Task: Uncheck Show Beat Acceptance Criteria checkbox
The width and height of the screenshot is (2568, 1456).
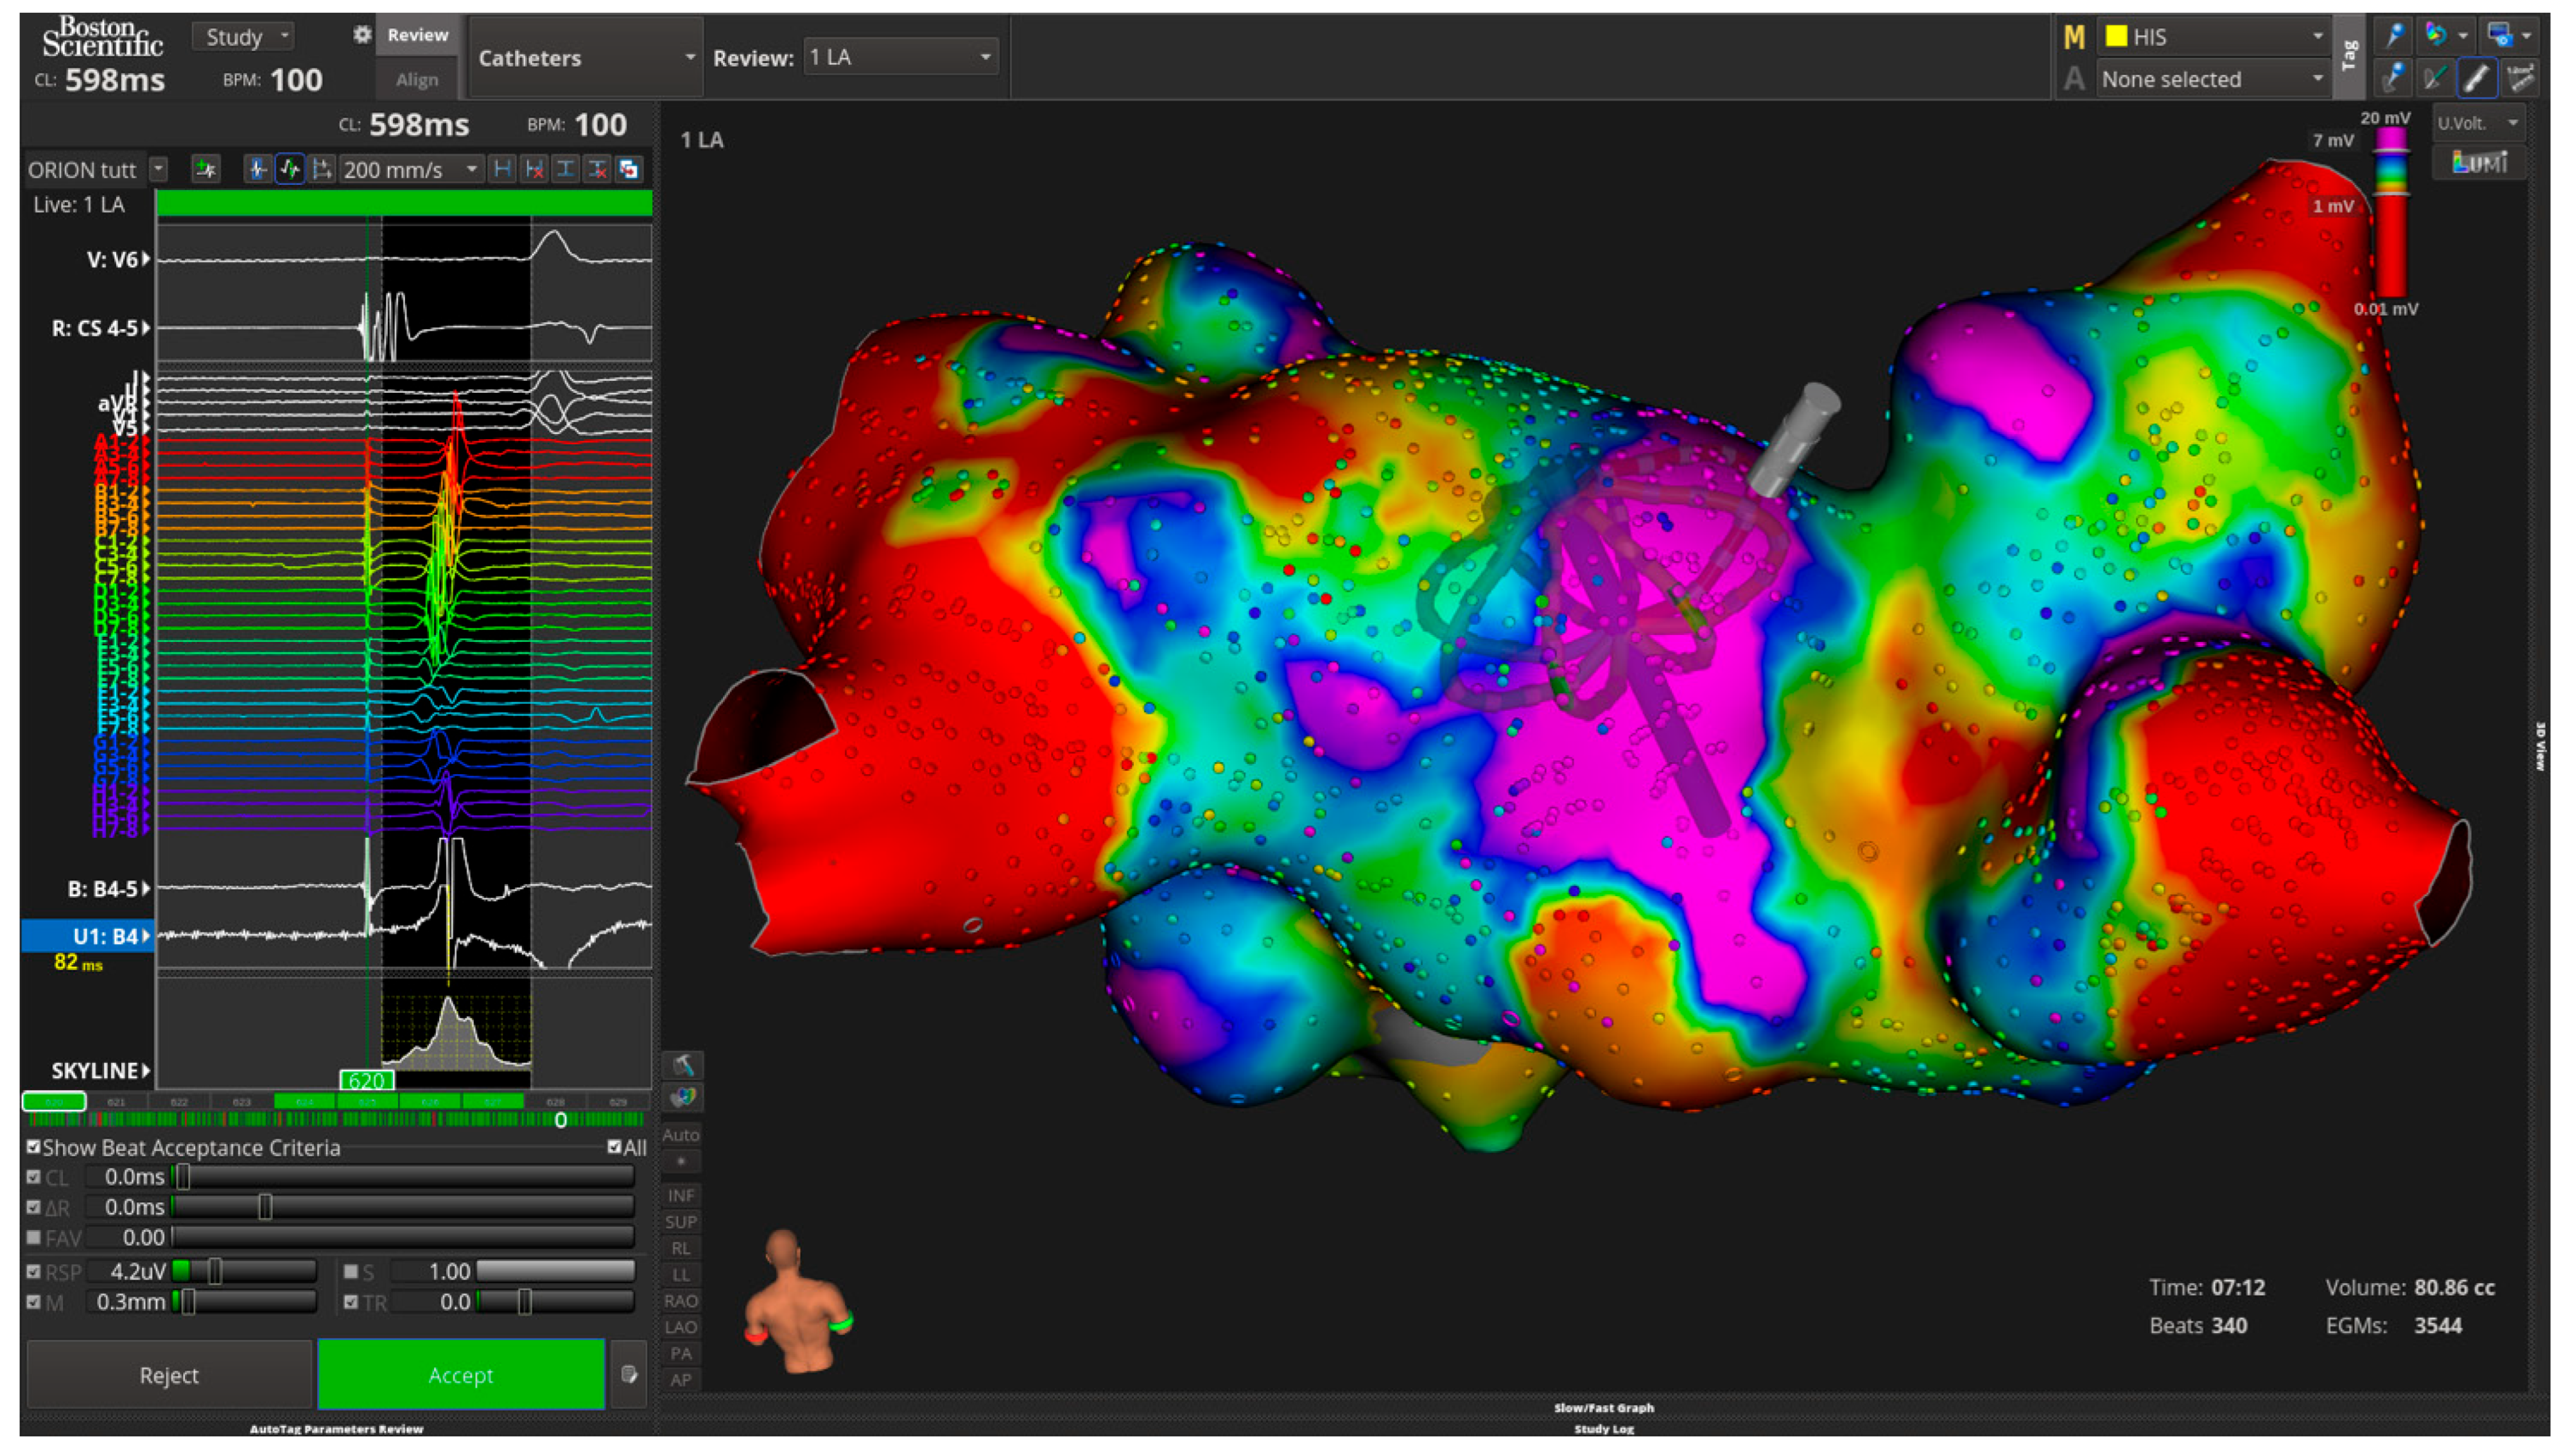Action: [x=34, y=1147]
